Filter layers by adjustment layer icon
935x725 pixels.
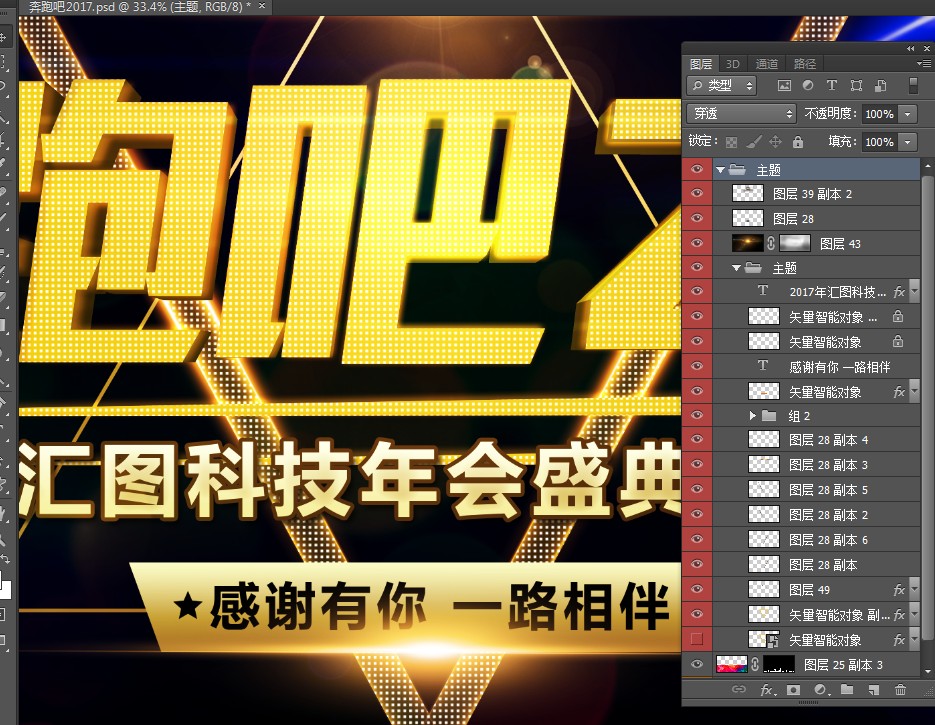coord(808,86)
